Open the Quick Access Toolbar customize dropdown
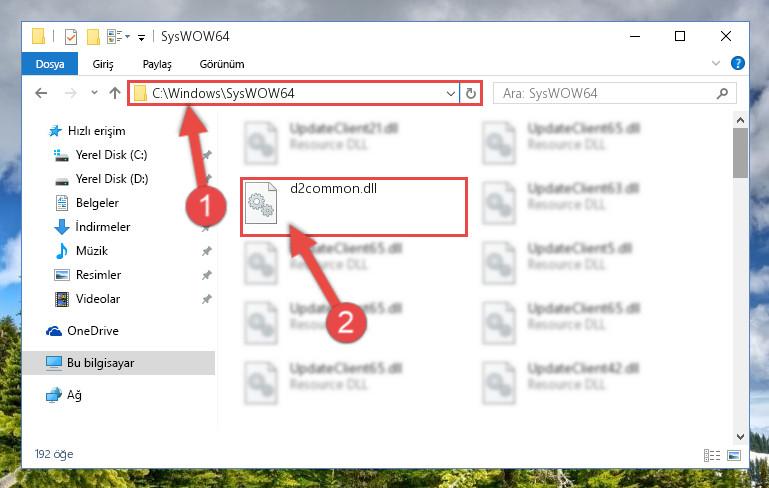769x488 pixels. [x=141, y=37]
